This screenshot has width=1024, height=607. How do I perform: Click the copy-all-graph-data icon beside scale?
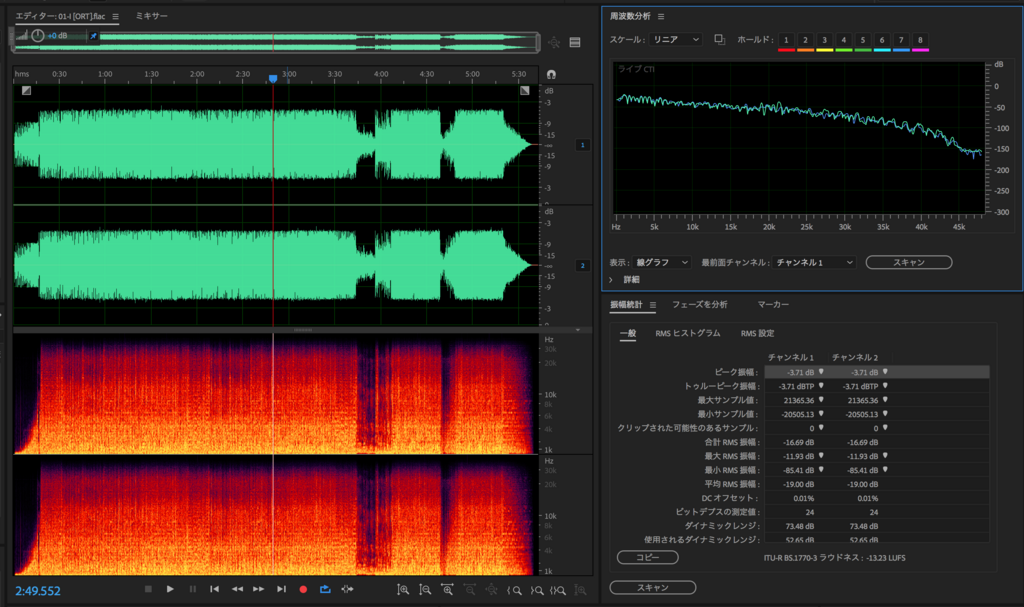tap(719, 40)
